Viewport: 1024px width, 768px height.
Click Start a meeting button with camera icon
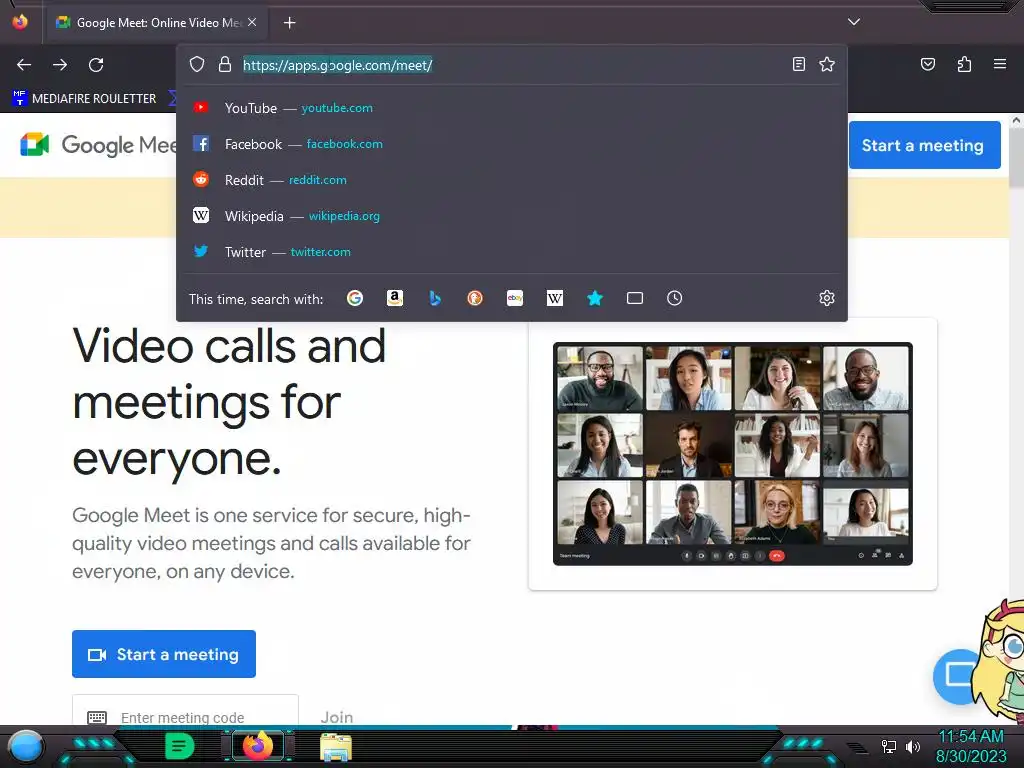click(164, 654)
